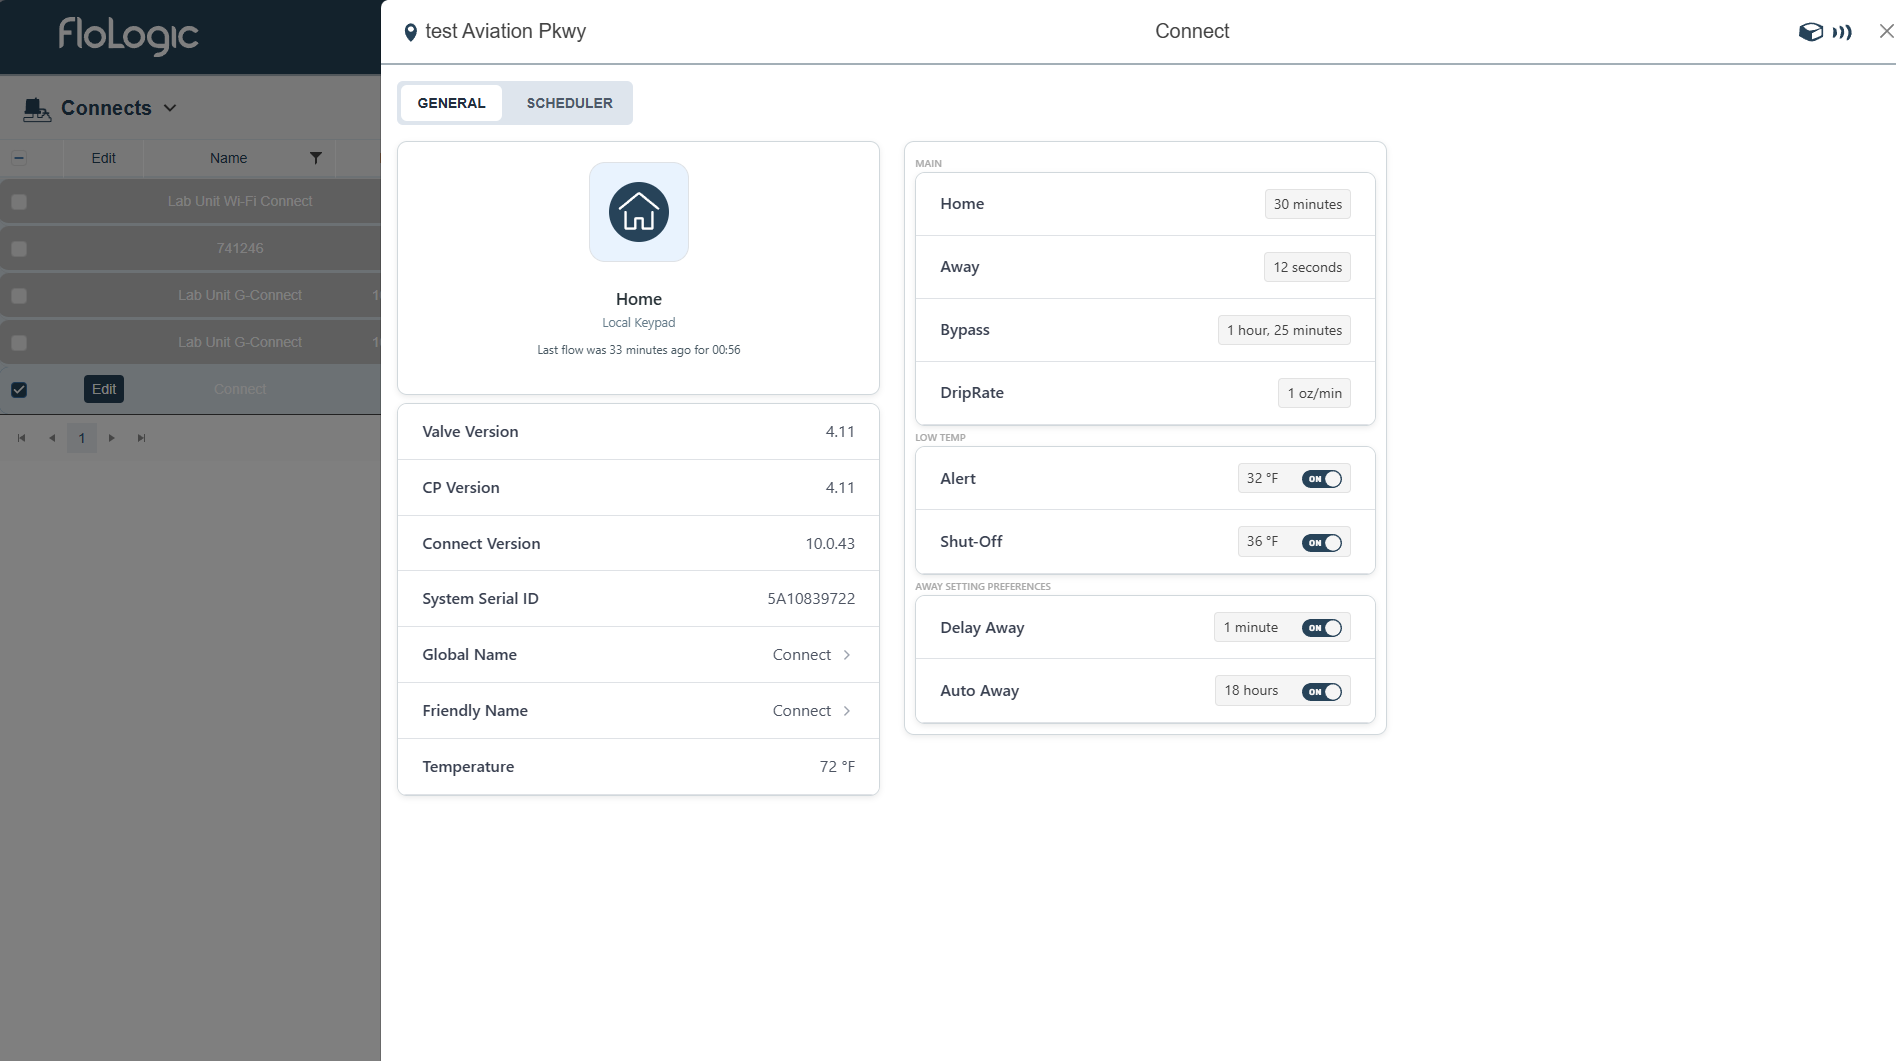Screen dimensions: 1896x1061
Task: Click the Edit button on the Connect row
Action: point(103,389)
